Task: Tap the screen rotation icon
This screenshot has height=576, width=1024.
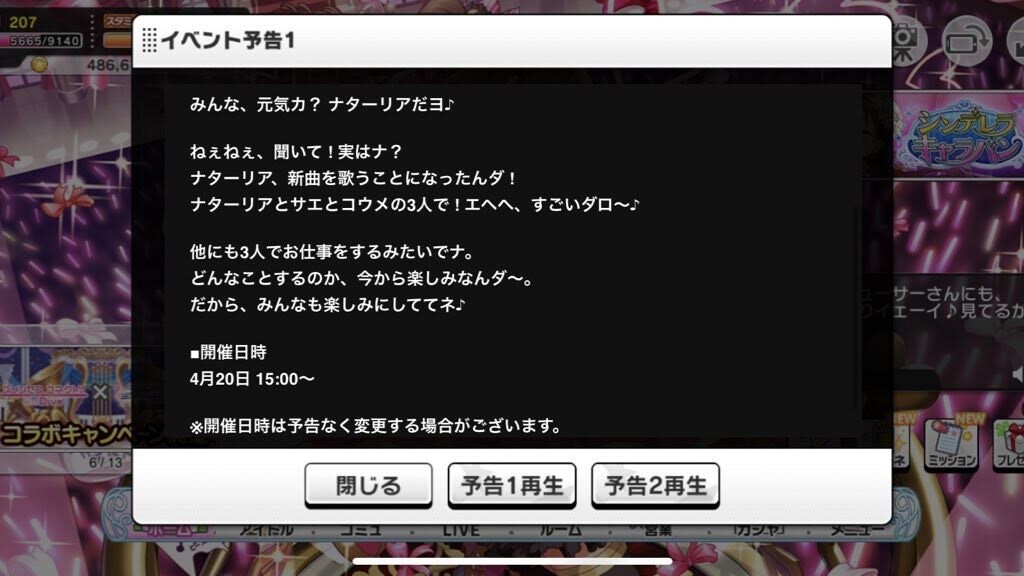Action: [967, 41]
